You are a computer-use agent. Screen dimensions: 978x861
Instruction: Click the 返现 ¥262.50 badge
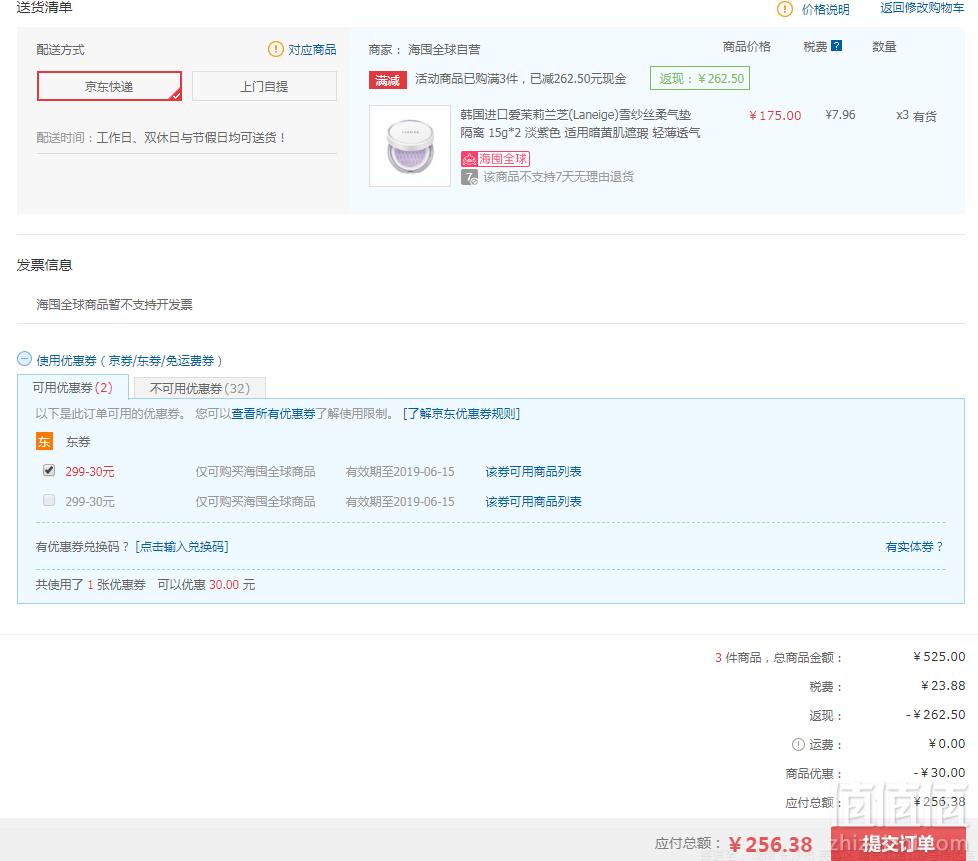coord(700,79)
